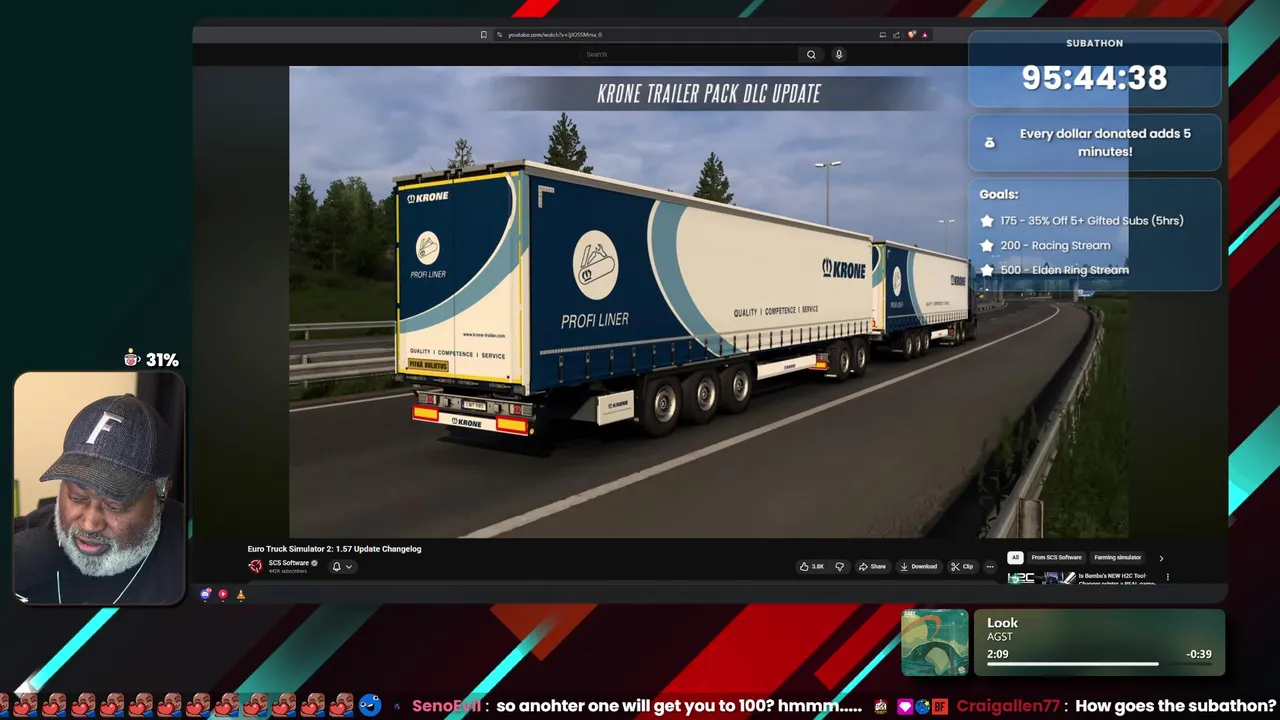
Task: Open Discord icon in the taskbar
Action: 206,594
